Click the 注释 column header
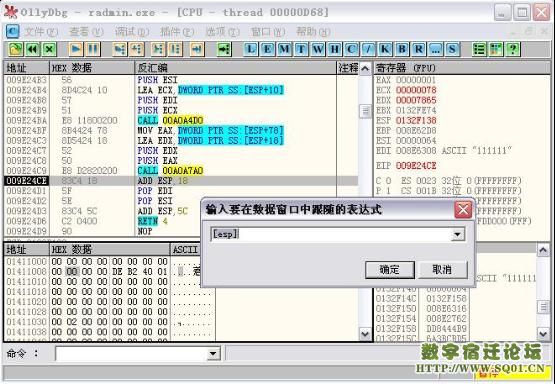The width and height of the screenshot is (555, 384). coord(348,68)
